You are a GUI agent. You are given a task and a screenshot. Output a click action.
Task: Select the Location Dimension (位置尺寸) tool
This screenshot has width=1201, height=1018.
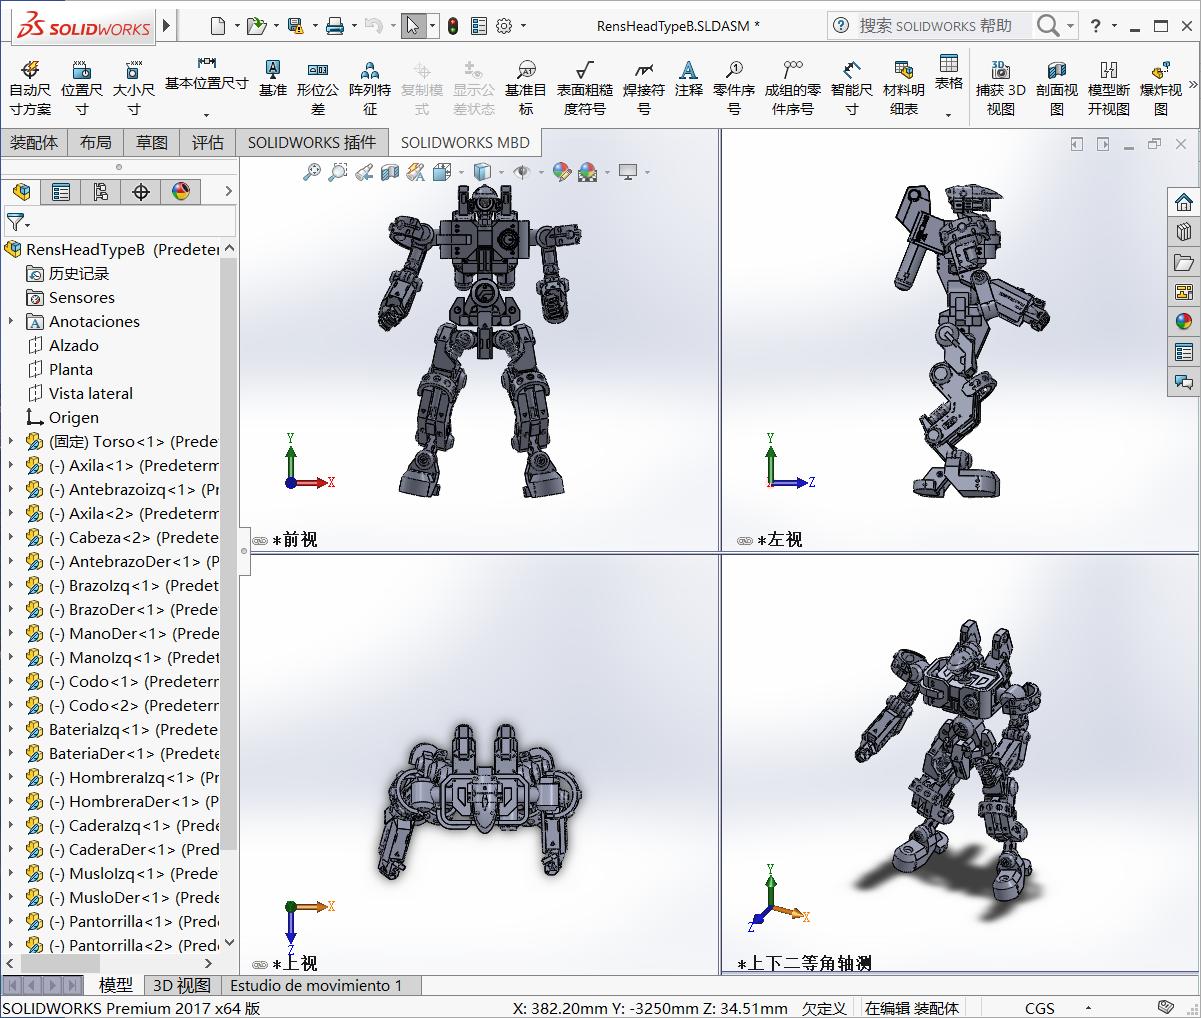(x=82, y=87)
